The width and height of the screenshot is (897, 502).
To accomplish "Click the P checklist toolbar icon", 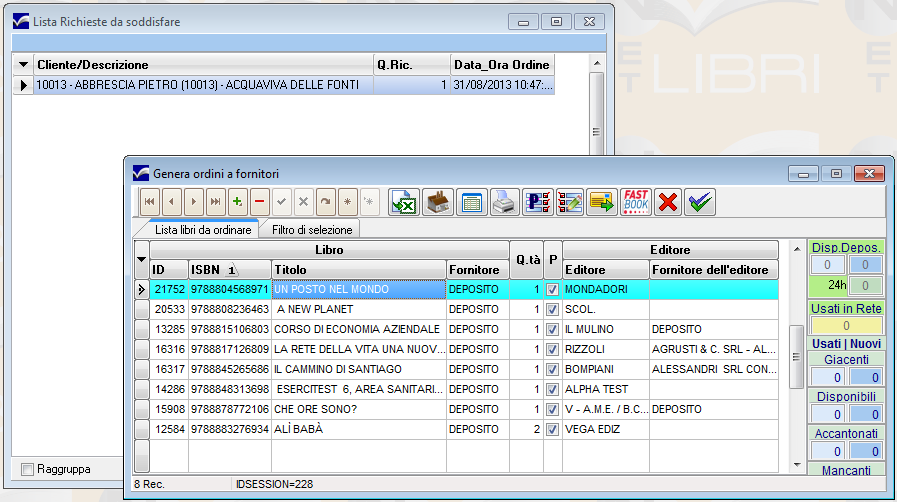I will [x=537, y=202].
